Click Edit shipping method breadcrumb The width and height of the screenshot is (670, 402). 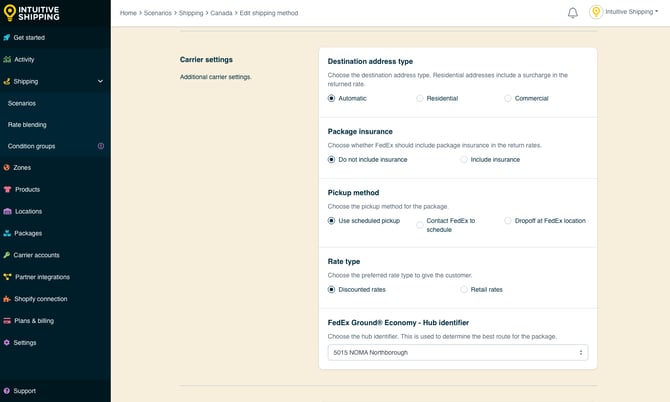point(269,13)
